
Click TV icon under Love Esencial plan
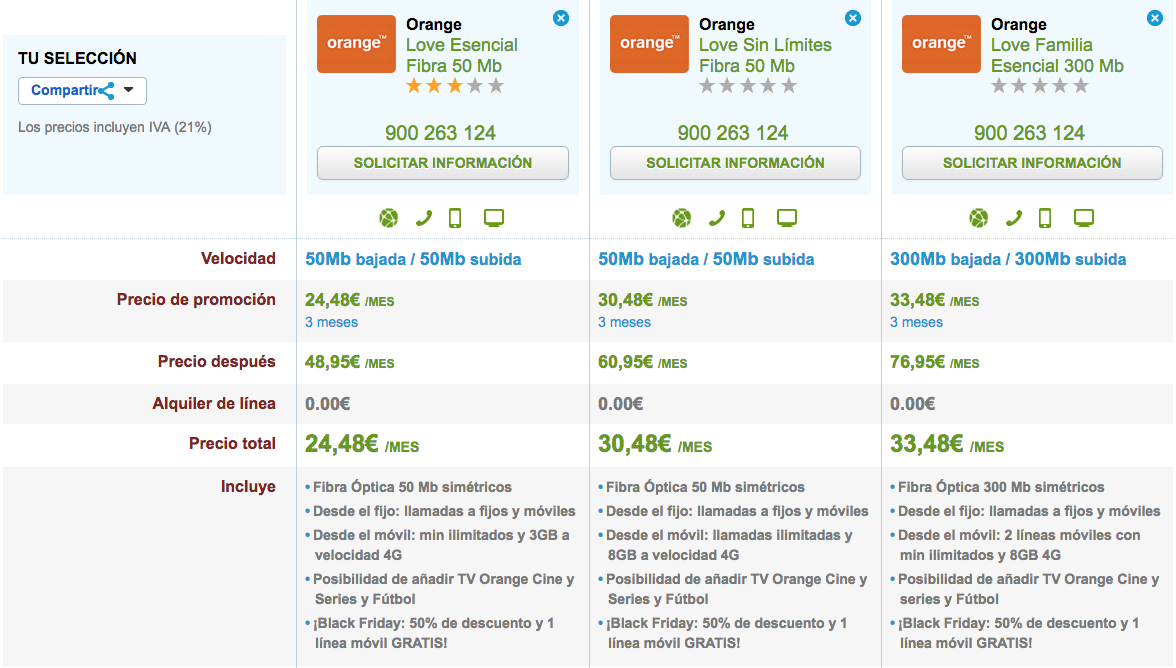(x=494, y=218)
